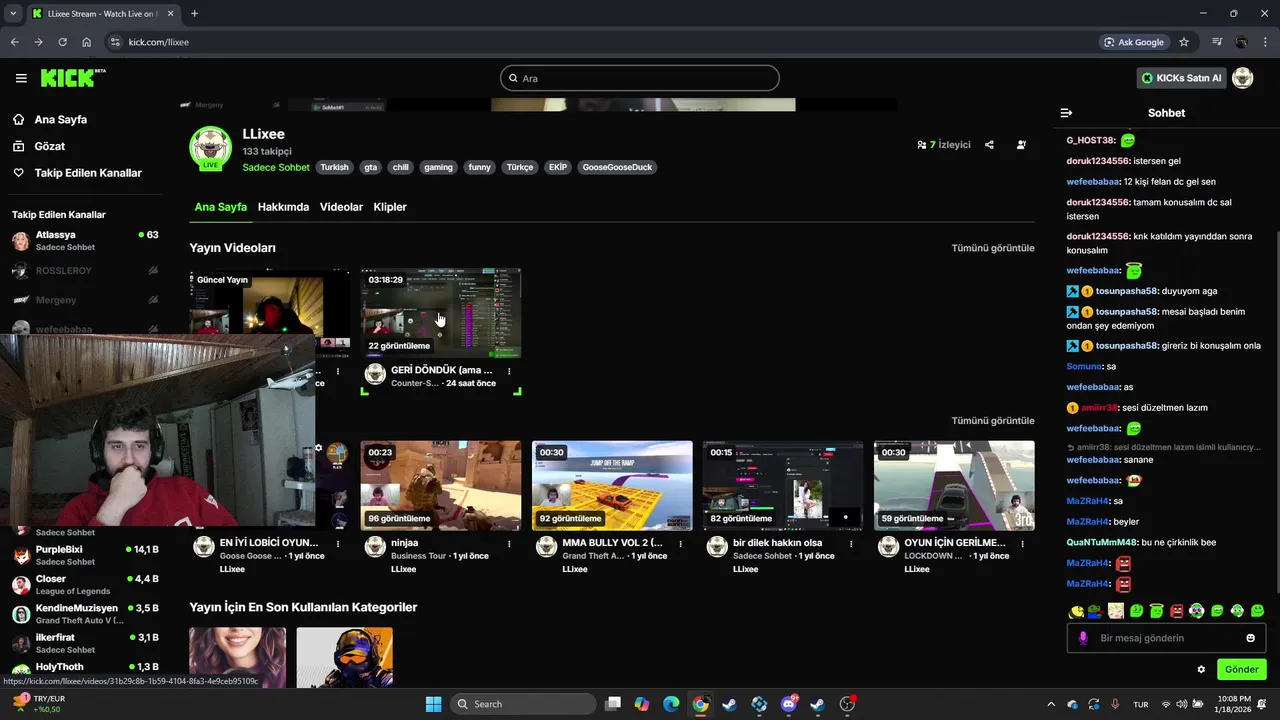
Task: Open the tab search dropdown in Chrome
Action: click(x=13, y=13)
